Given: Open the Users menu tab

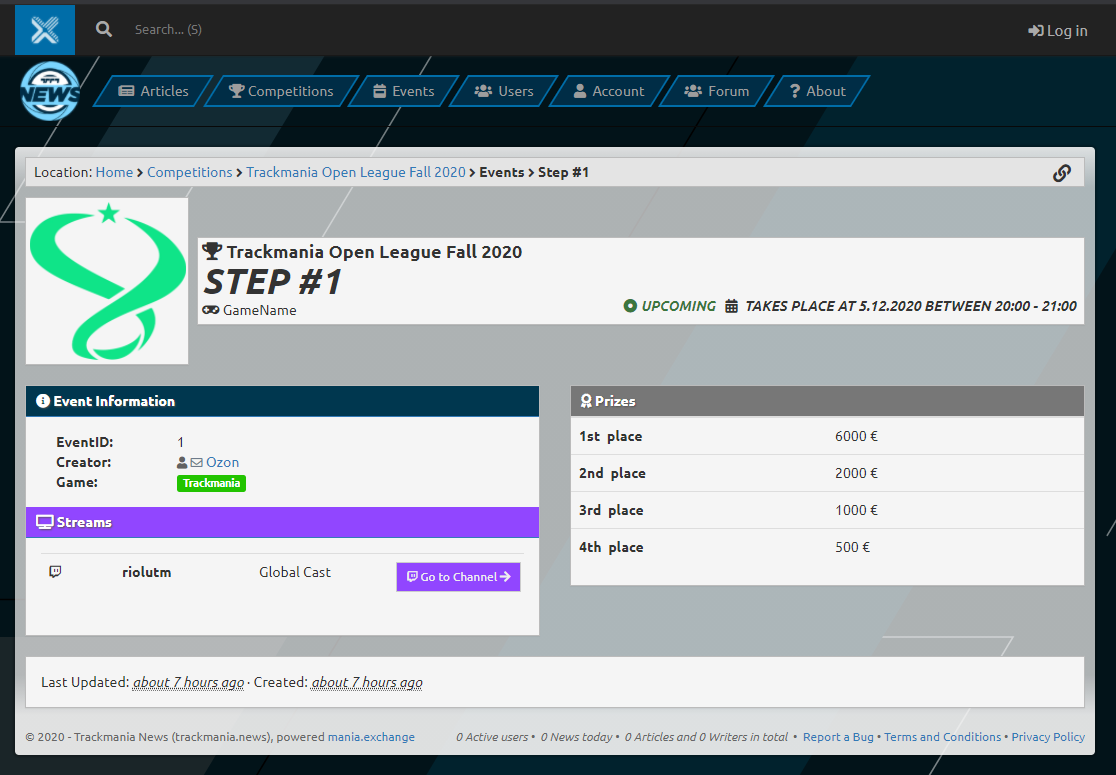Looking at the screenshot, I should [x=504, y=91].
